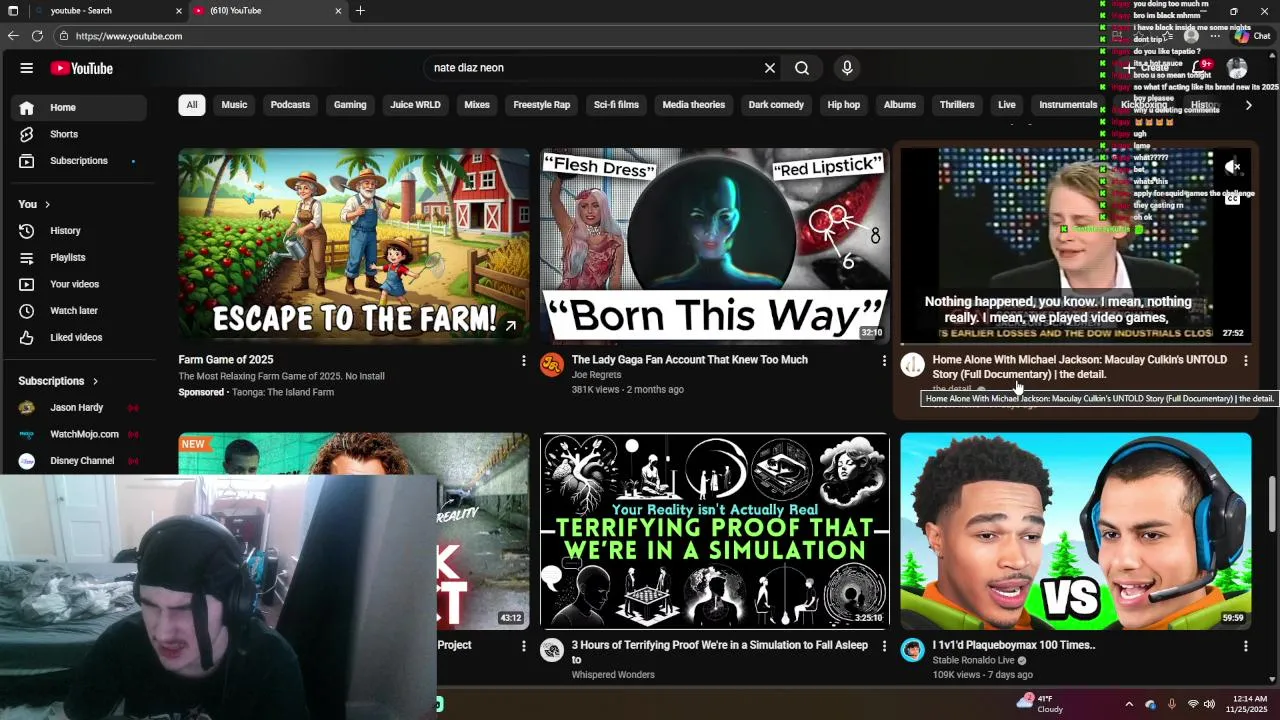Open options menu for Lady Gaga Fan Account video
This screenshot has height=720, width=1280.
click(883, 360)
